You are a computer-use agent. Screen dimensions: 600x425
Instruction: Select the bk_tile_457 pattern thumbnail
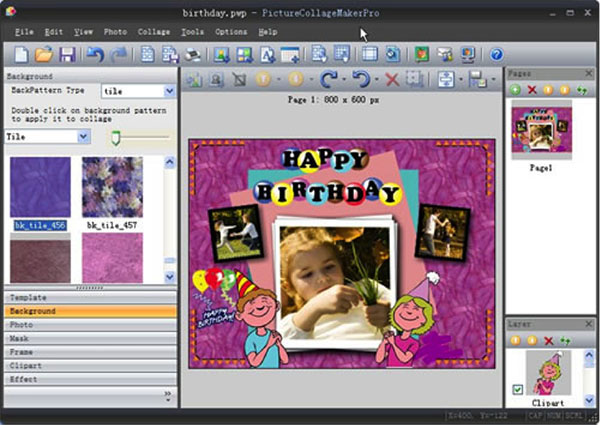click(112, 187)
